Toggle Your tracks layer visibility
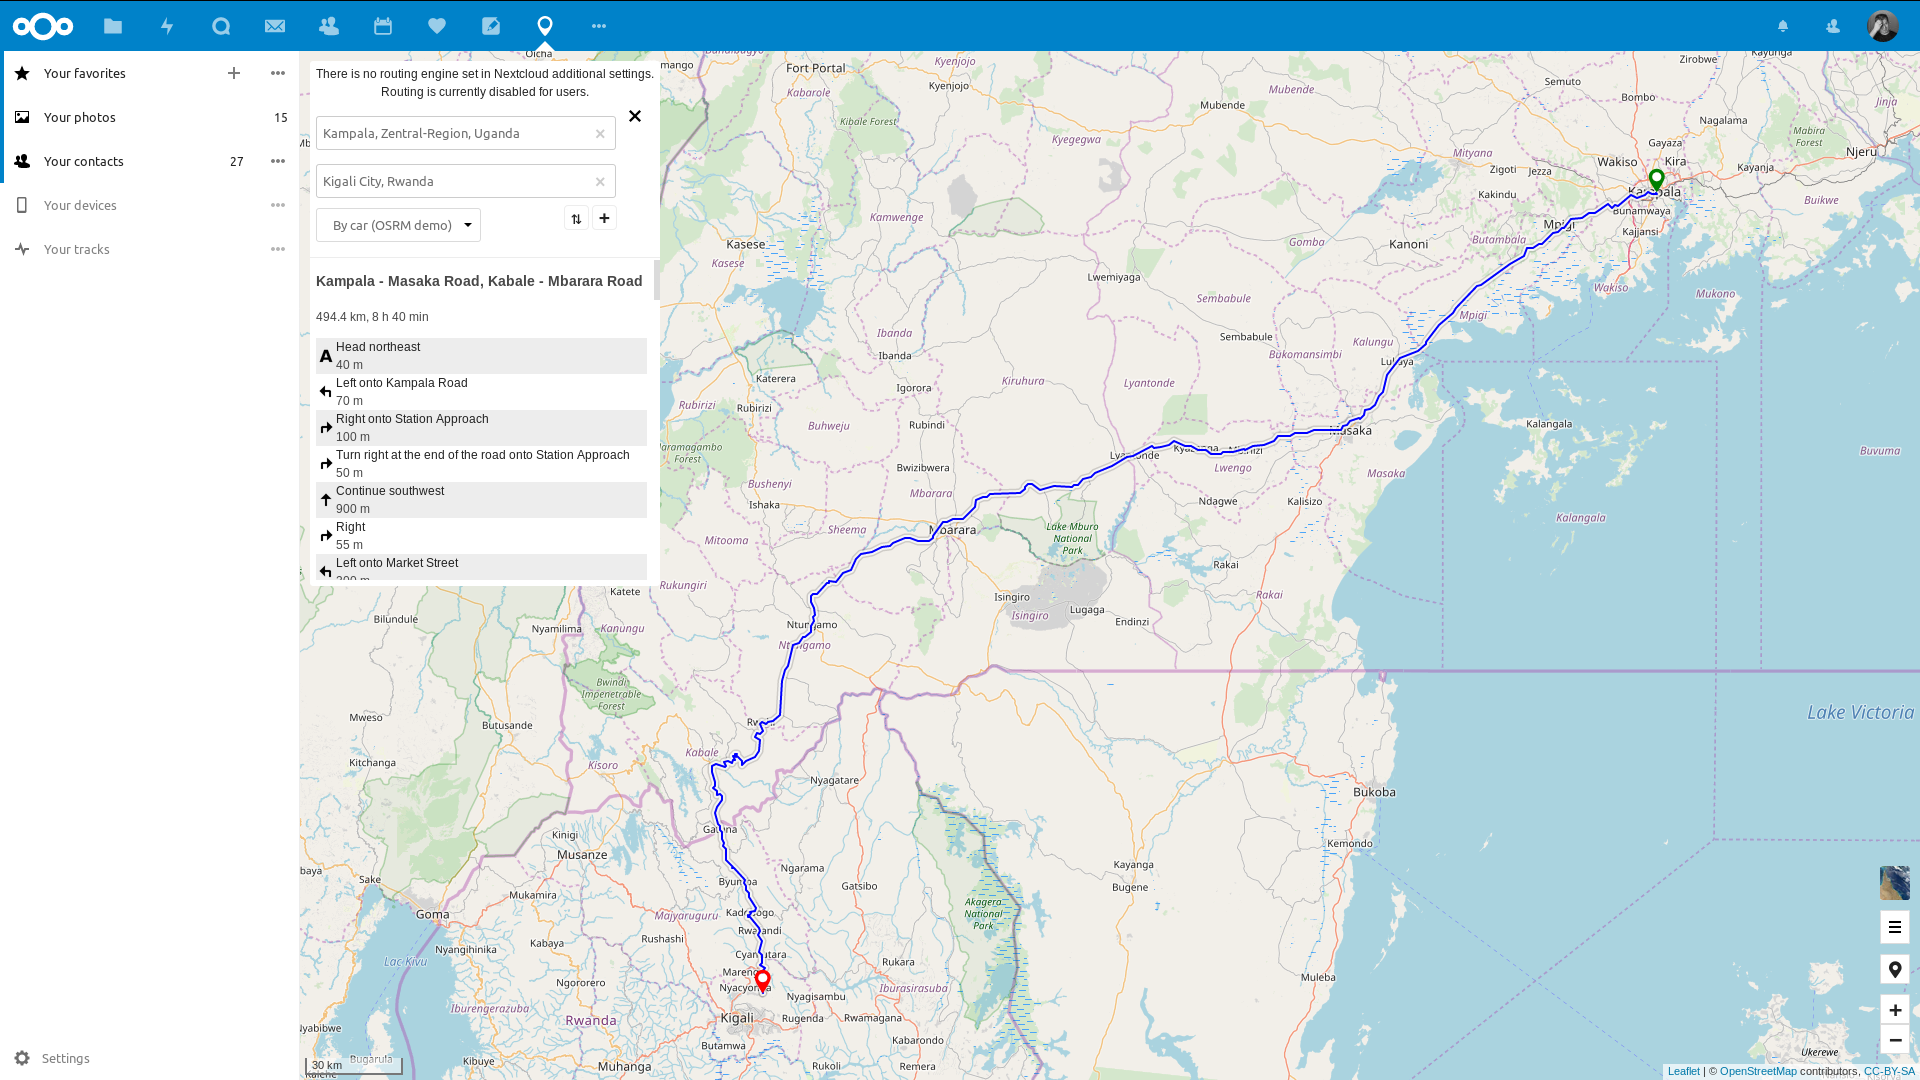This screenshot has height=1080, width=1920. 77,249
